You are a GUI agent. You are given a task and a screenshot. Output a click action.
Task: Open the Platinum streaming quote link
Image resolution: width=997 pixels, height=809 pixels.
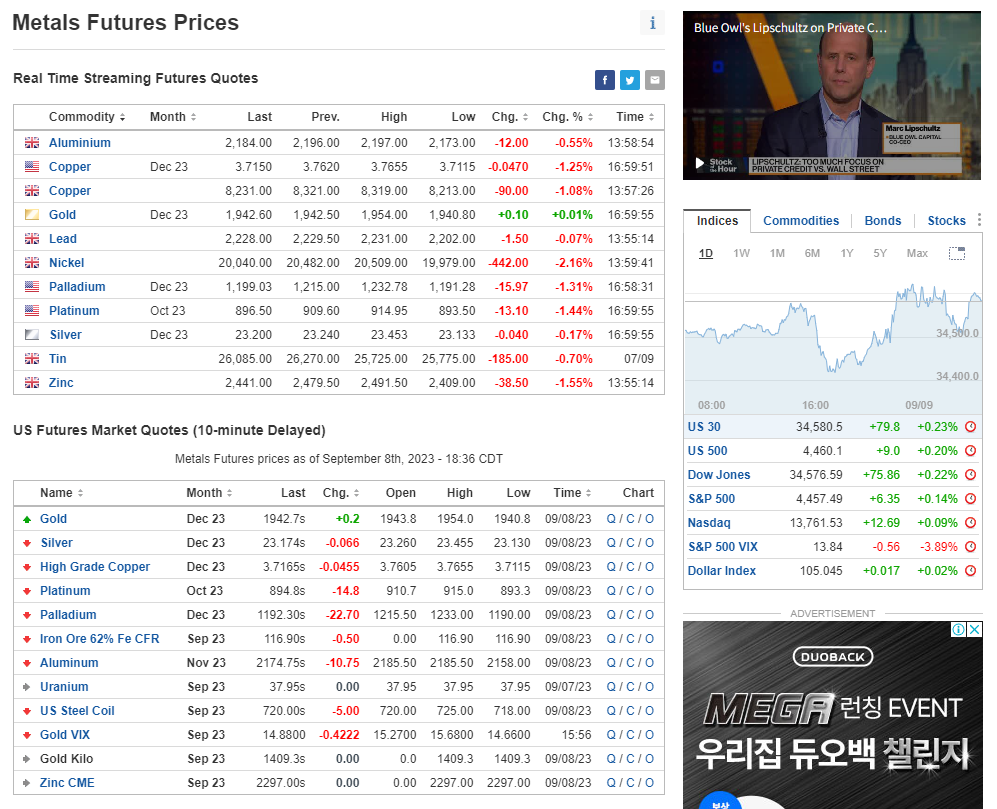point(74,311)
